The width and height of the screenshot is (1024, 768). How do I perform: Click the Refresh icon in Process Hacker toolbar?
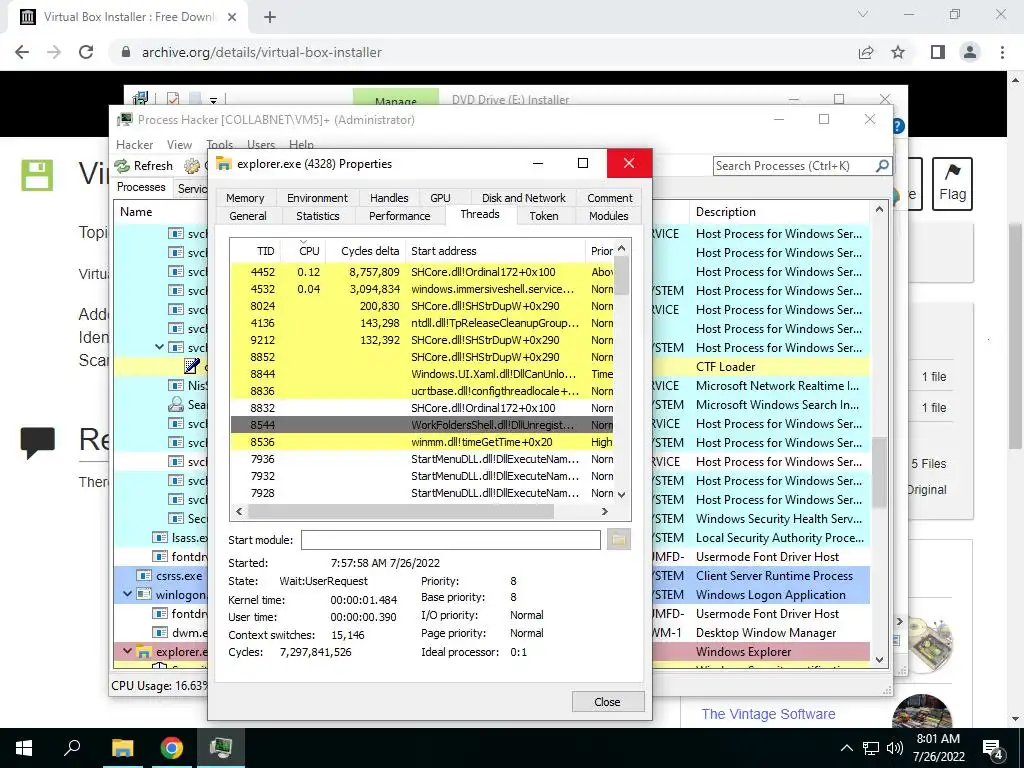[122, 166]
